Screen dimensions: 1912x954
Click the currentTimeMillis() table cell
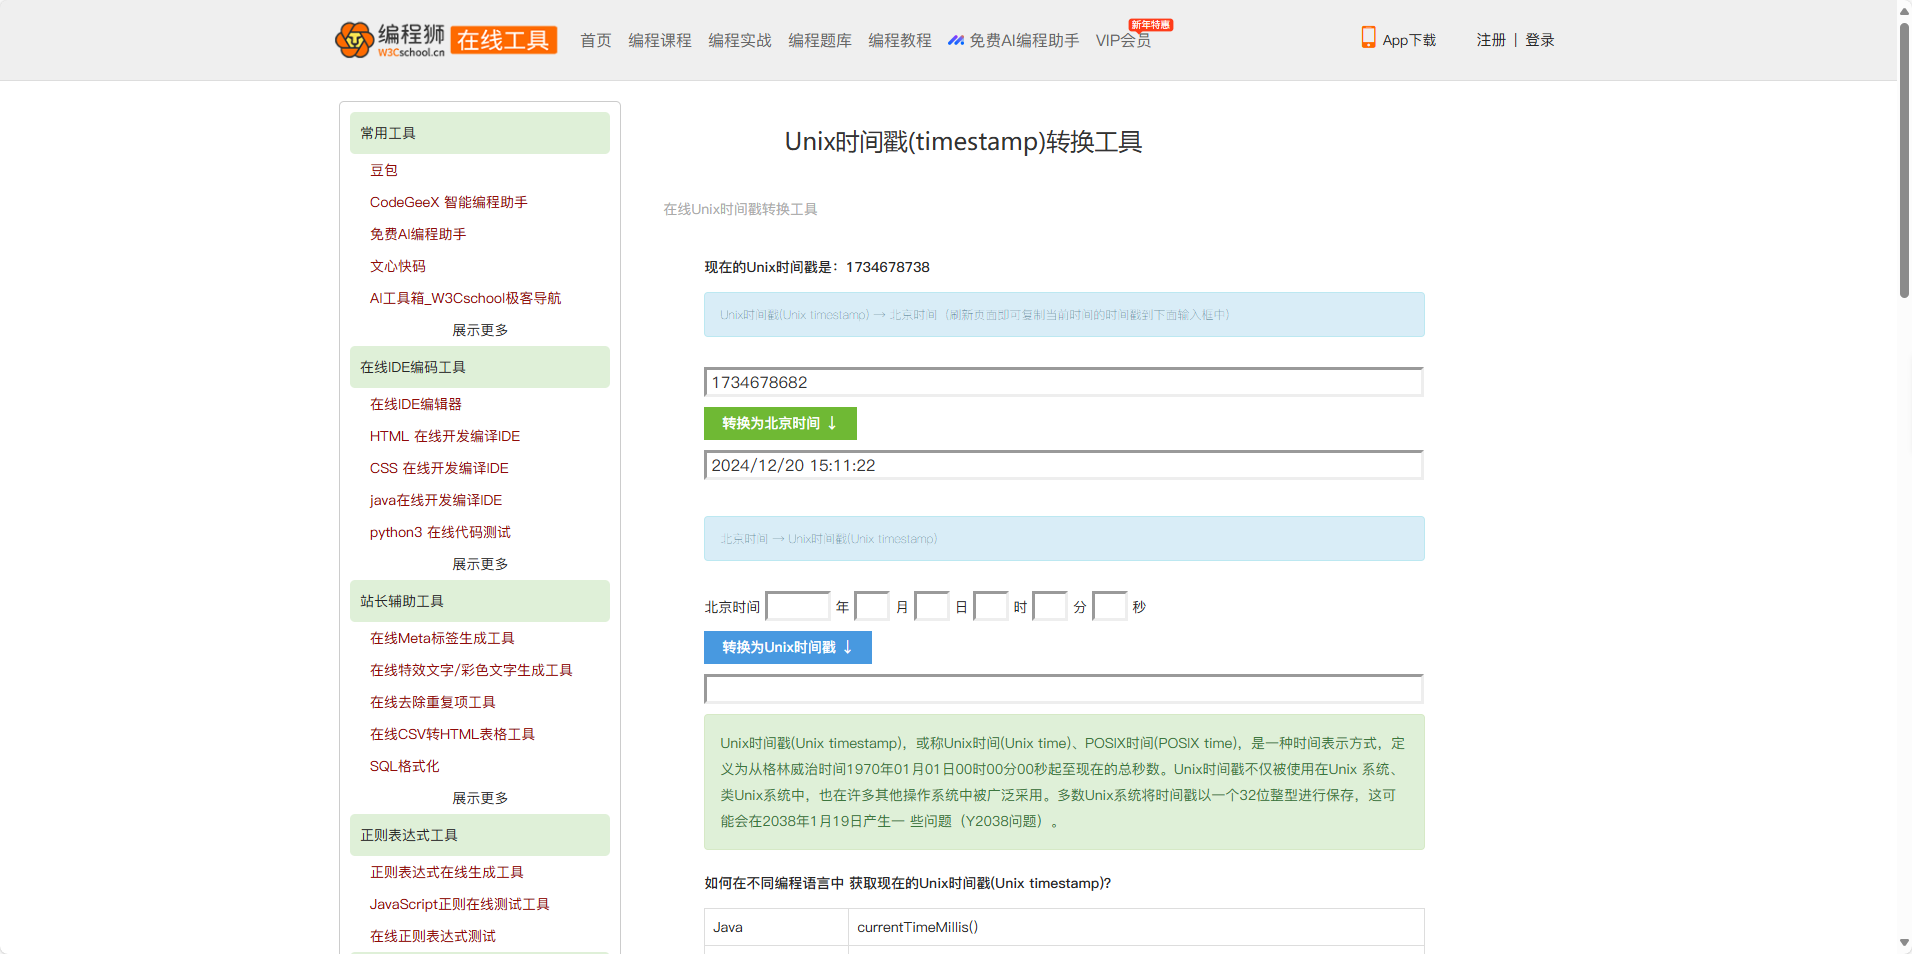pyautogui.click(x=1136, y=927)
